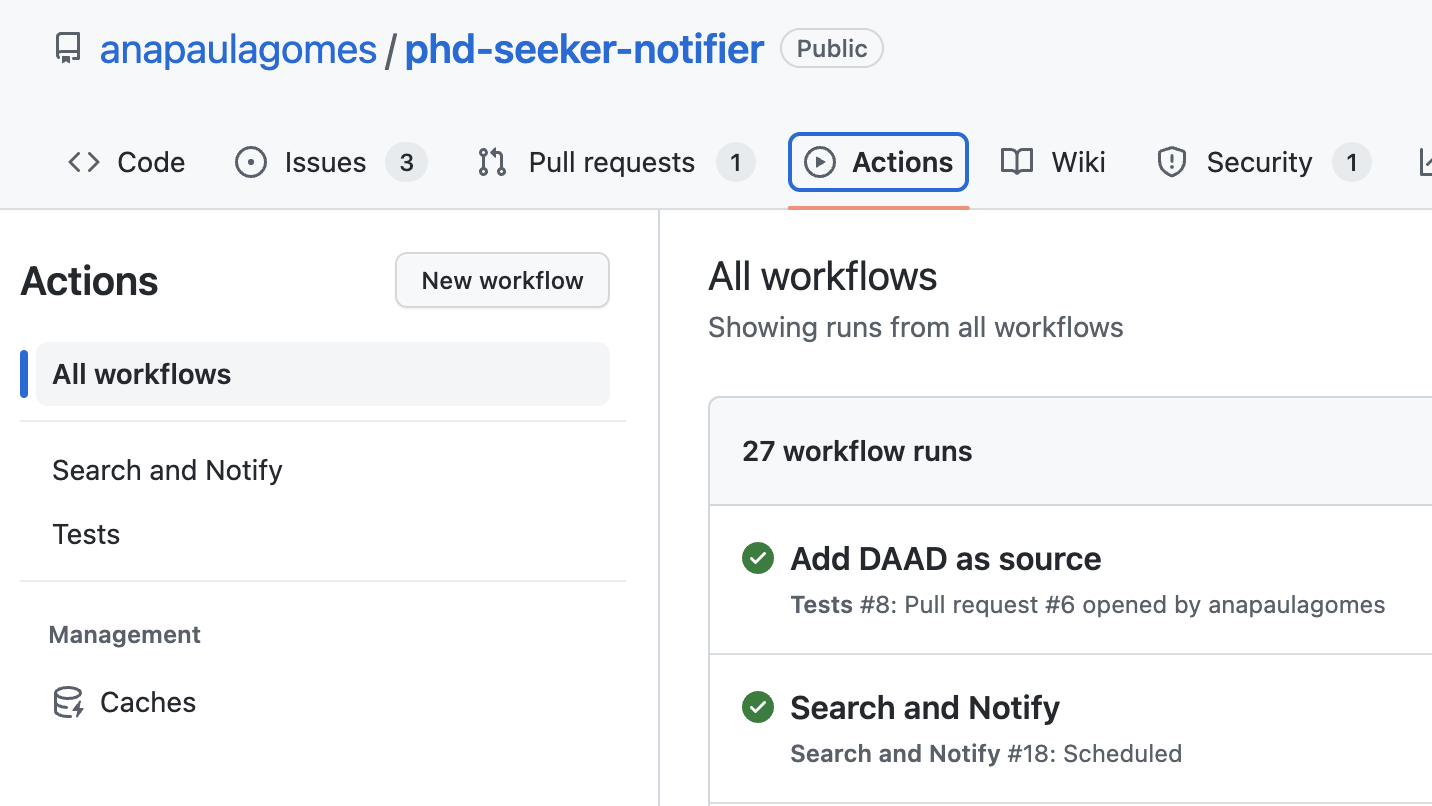Create a workflow with New workflow button

[x=502, y=280]
